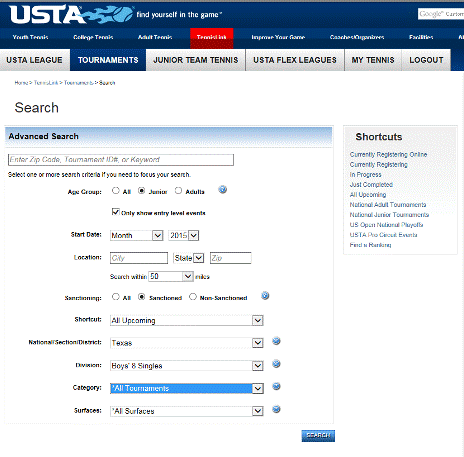This screenshot has width=464, height=457.
Task: Open US Open National Playoffs link
Action: (386, 225)
